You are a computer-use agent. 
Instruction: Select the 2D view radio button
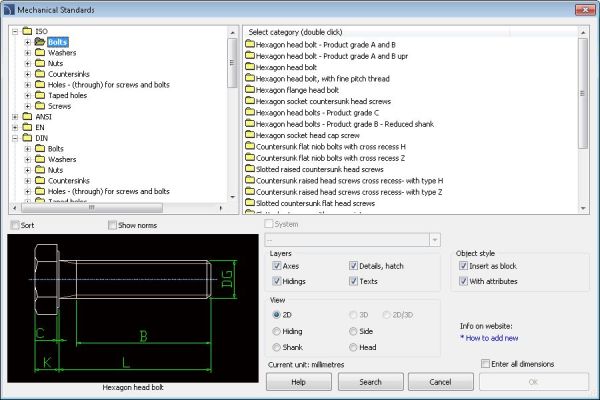click(x=276, y=315)
